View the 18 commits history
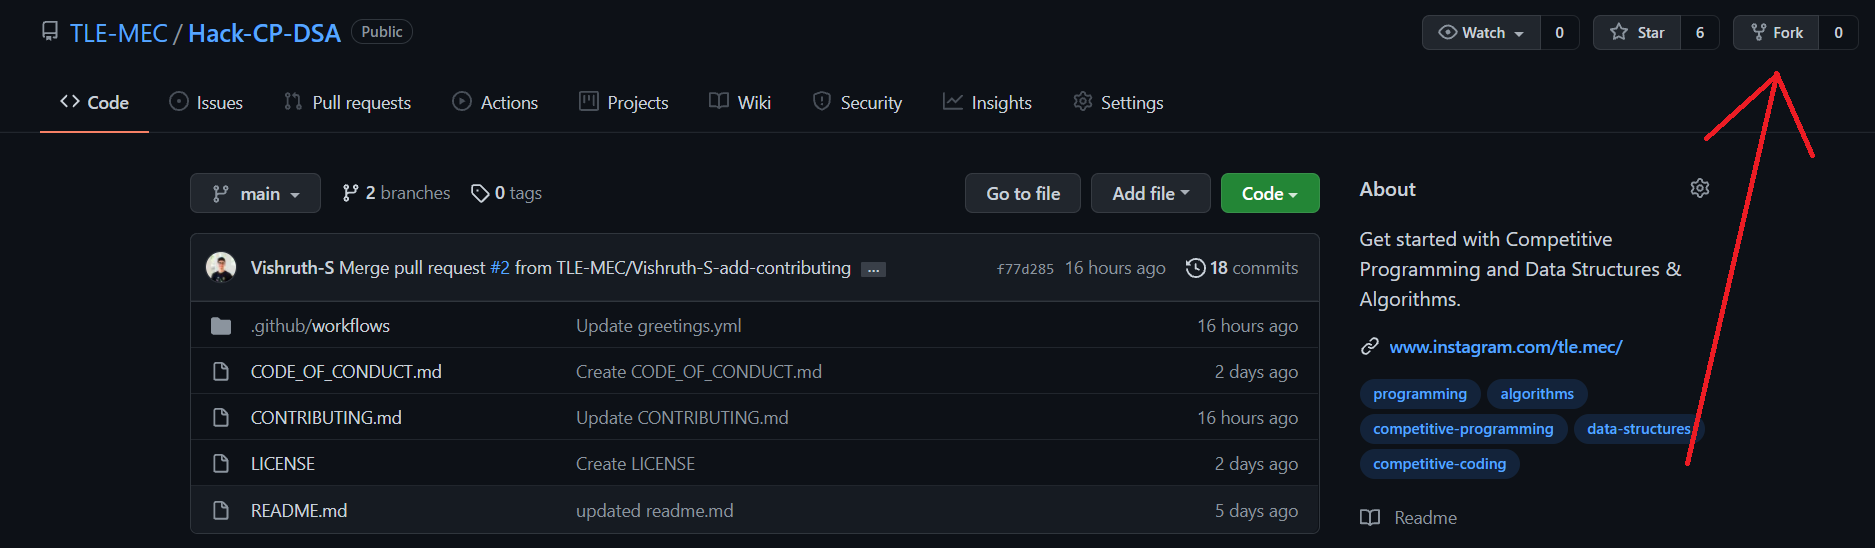Viewport: 1875px width, 548px height. [x=1242, y=268]
